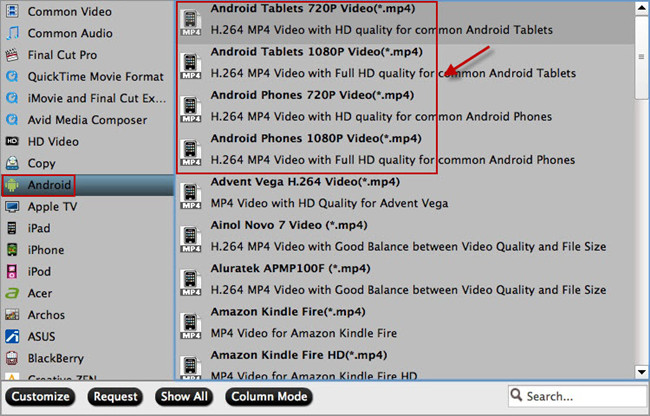The width and height of the screenshot is (650, 416).
Task: Select the Archos category label
Action: pyautogui.click(x=46, y=315)
